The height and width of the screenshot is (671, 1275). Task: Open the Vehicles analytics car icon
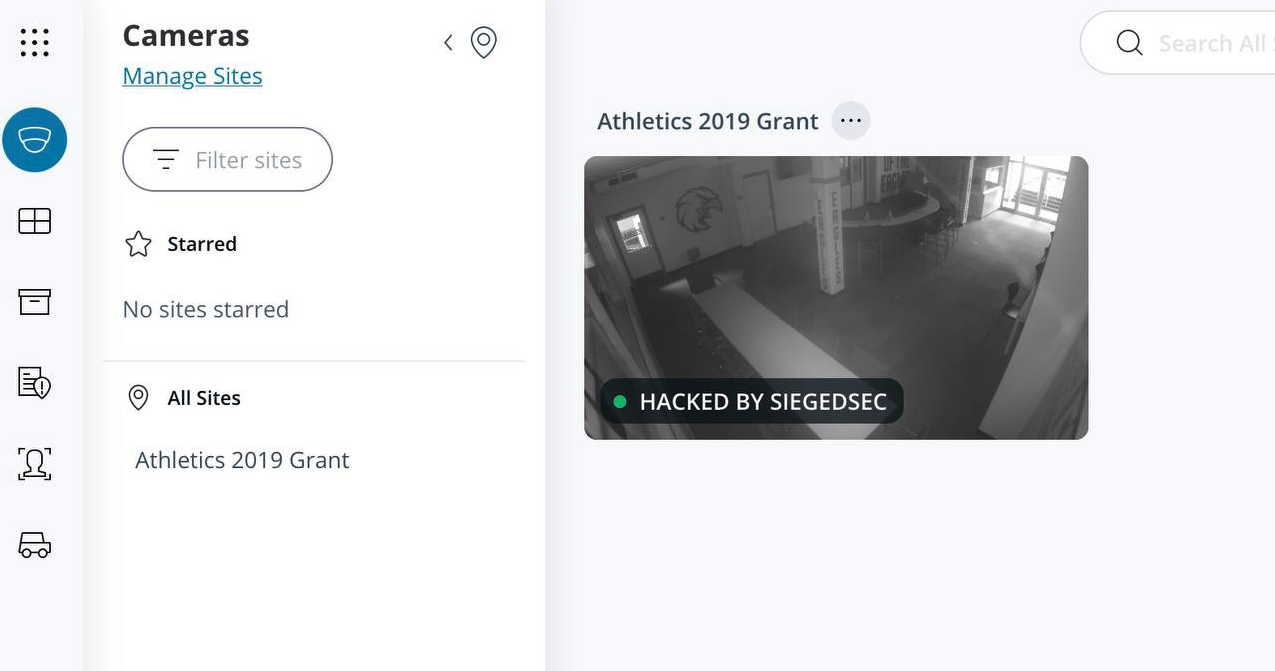tap(35, 545)
